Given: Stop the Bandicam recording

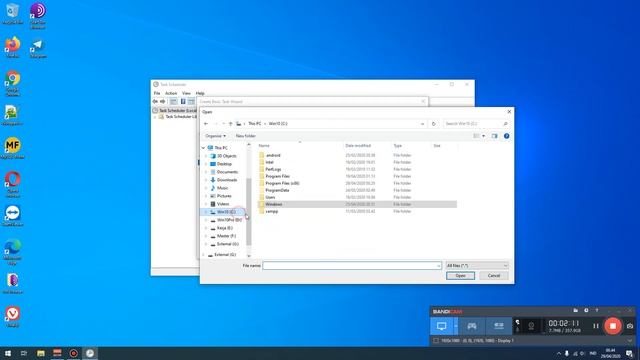Looking at the screenshot, I should [x=613, y=326].
